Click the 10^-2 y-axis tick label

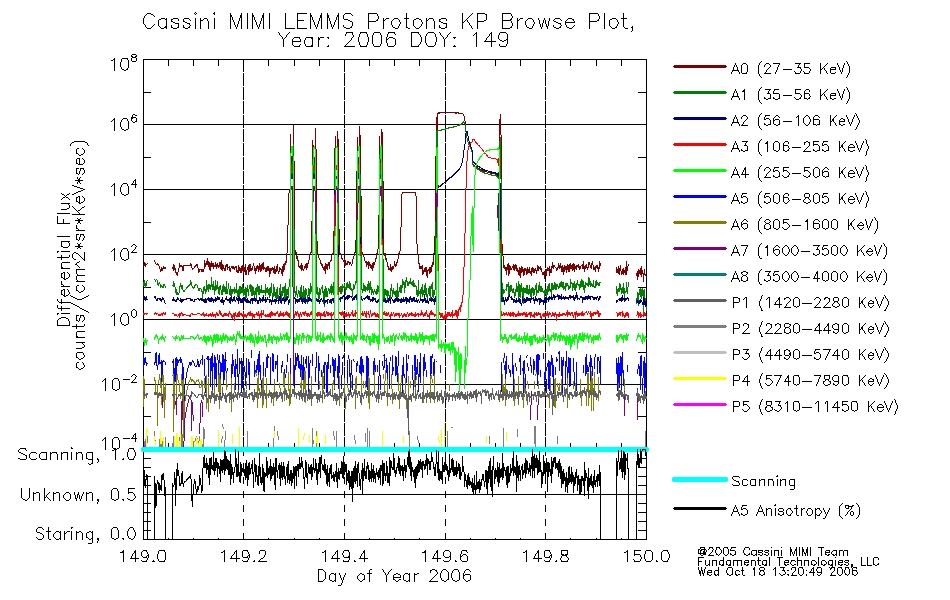coord(119,384)
